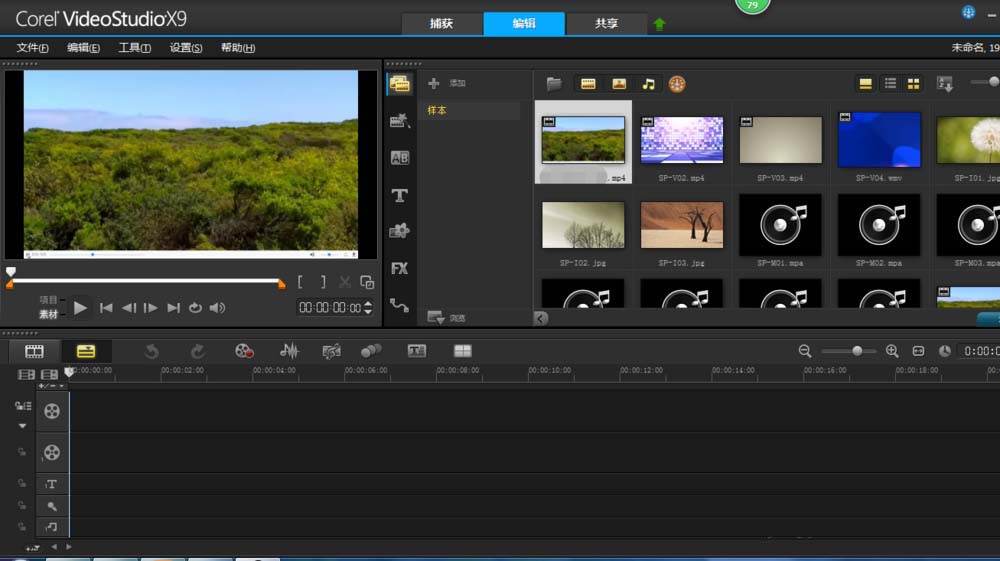Toggle showing videos in the library
This screenshot has width=1000, height=561.
click(x=588, y=84)
